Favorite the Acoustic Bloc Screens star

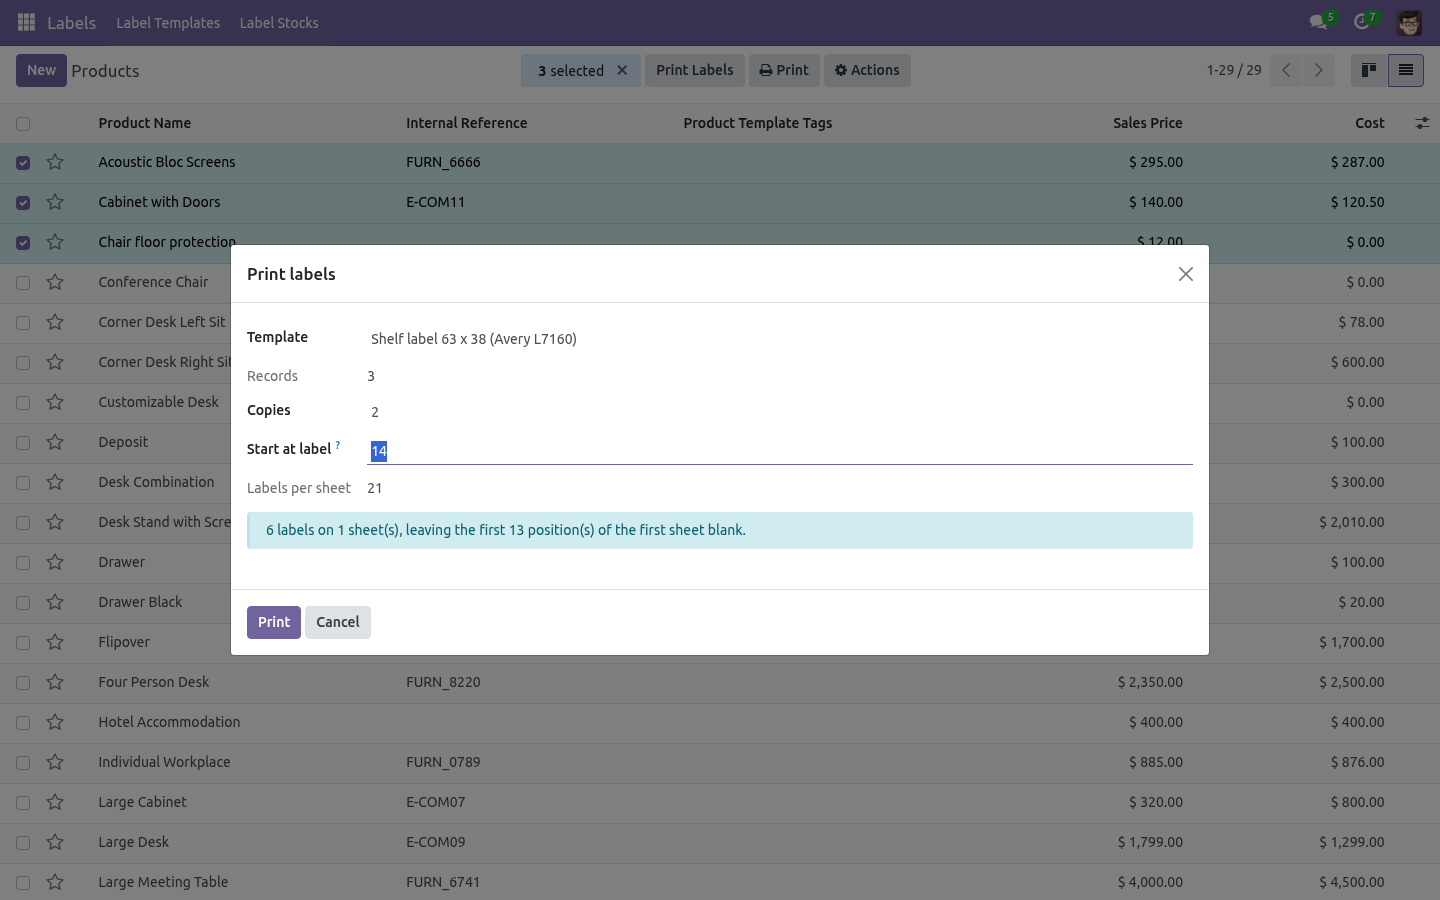click(55, 162)
